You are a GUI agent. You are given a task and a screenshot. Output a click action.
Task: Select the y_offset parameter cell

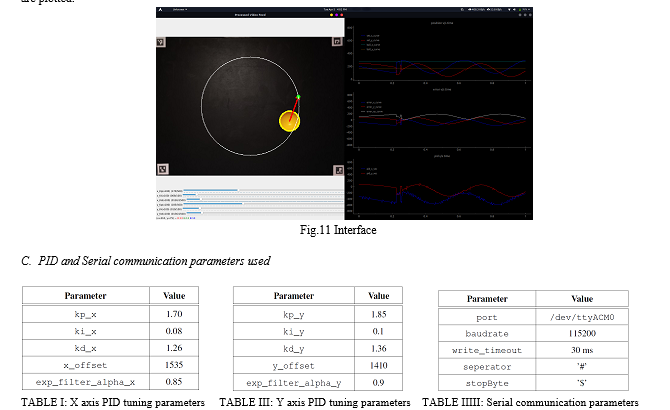click(294, 366)
